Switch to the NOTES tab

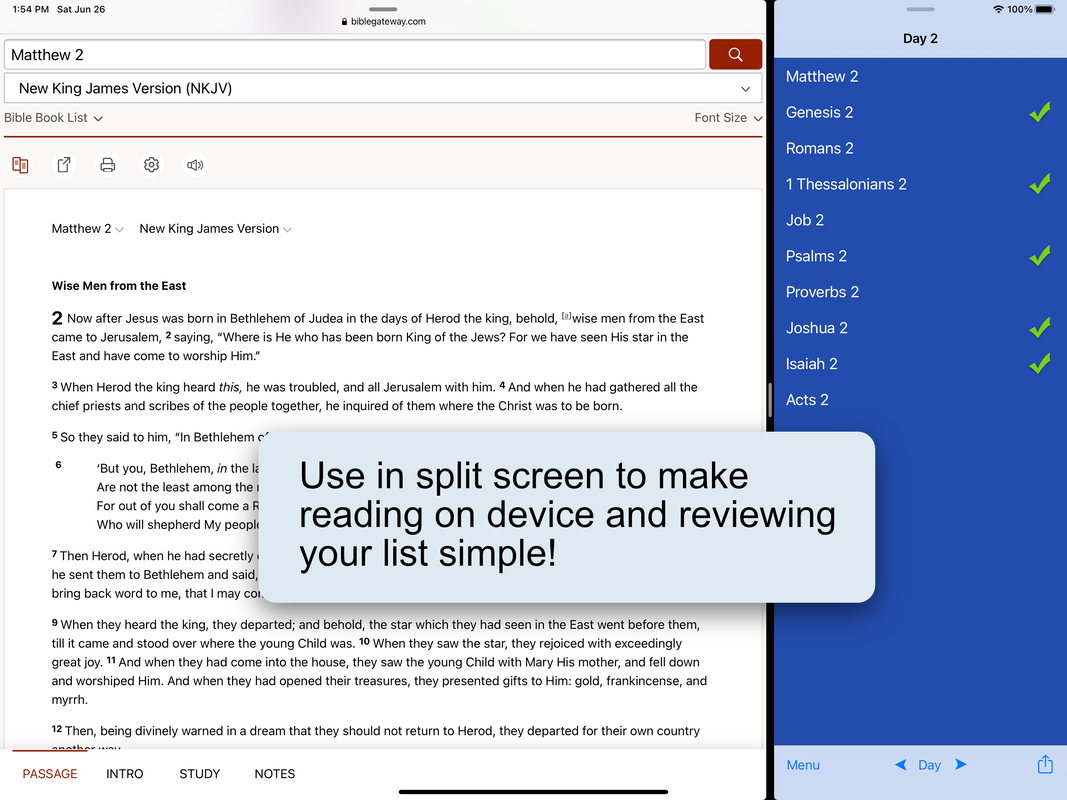[x=275, y=774]
